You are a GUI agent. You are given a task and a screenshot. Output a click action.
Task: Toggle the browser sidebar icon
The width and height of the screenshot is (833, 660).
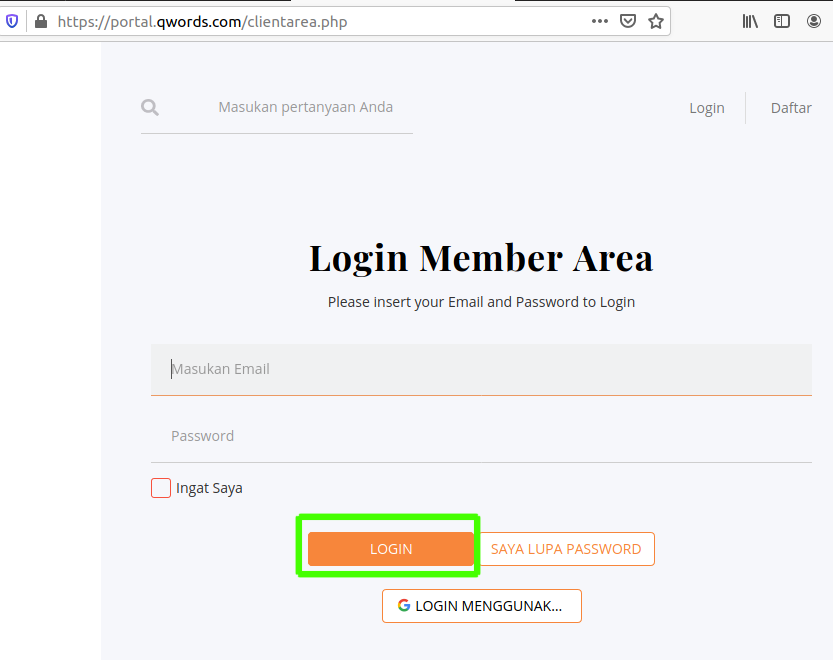click(x=782, y=20)
